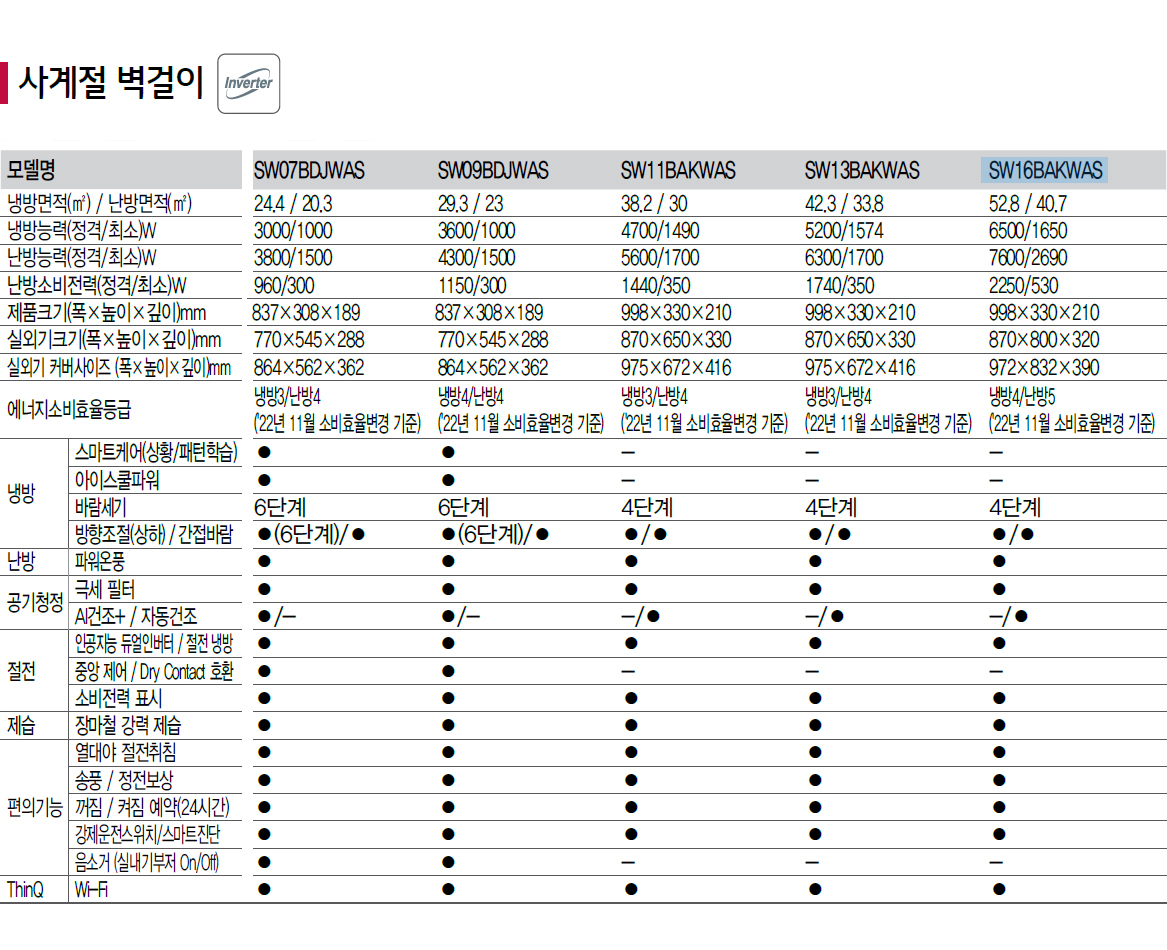The image size is (1167, 950).
Task: Select the '소비전력 표시' feature label
Action: [x=118, y=698]
